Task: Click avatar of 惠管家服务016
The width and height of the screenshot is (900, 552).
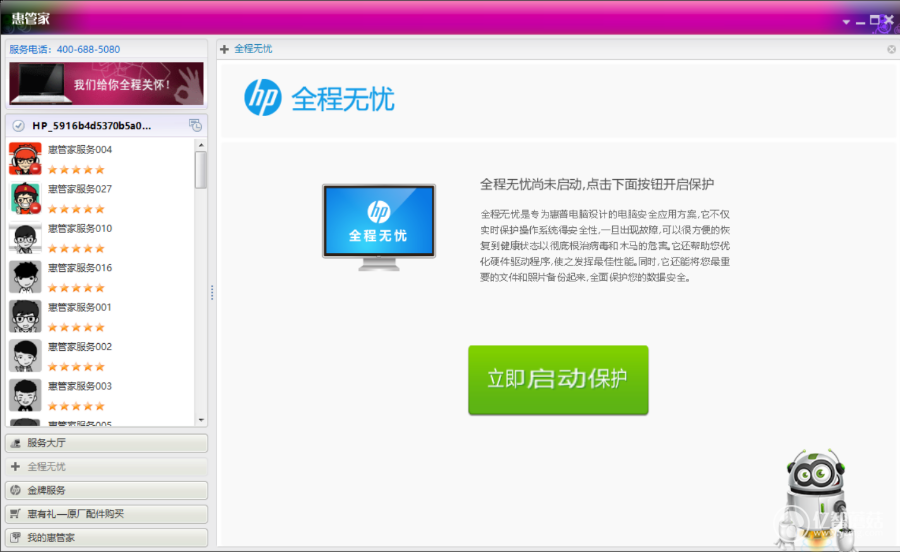Action: [x=25, y=277]
